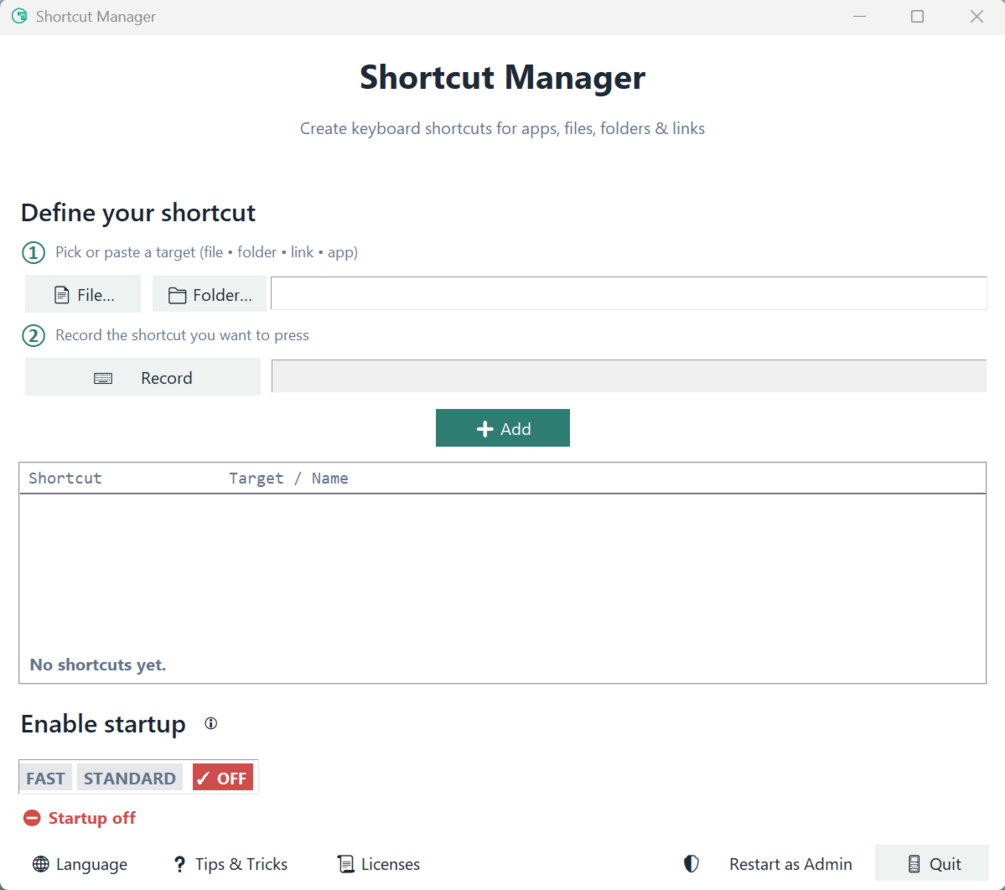Click the Target / Name column header
Screen dimensions: 1005x890
coord(288,478)
